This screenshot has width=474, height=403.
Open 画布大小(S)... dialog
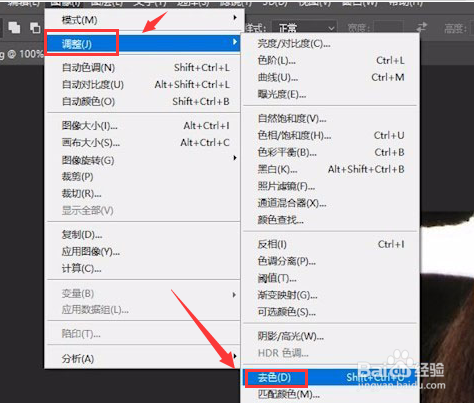tap(143, 143)
